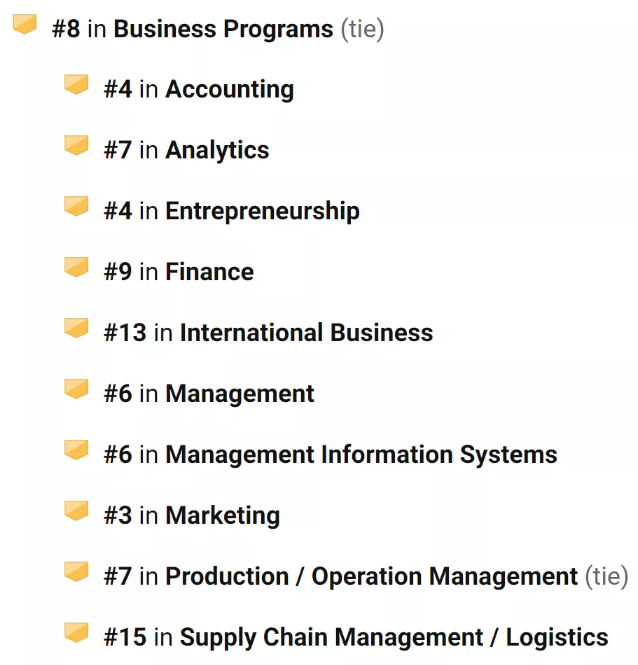Click the badge icon beside Finance
Screen dimensions: 638x665
76,267
